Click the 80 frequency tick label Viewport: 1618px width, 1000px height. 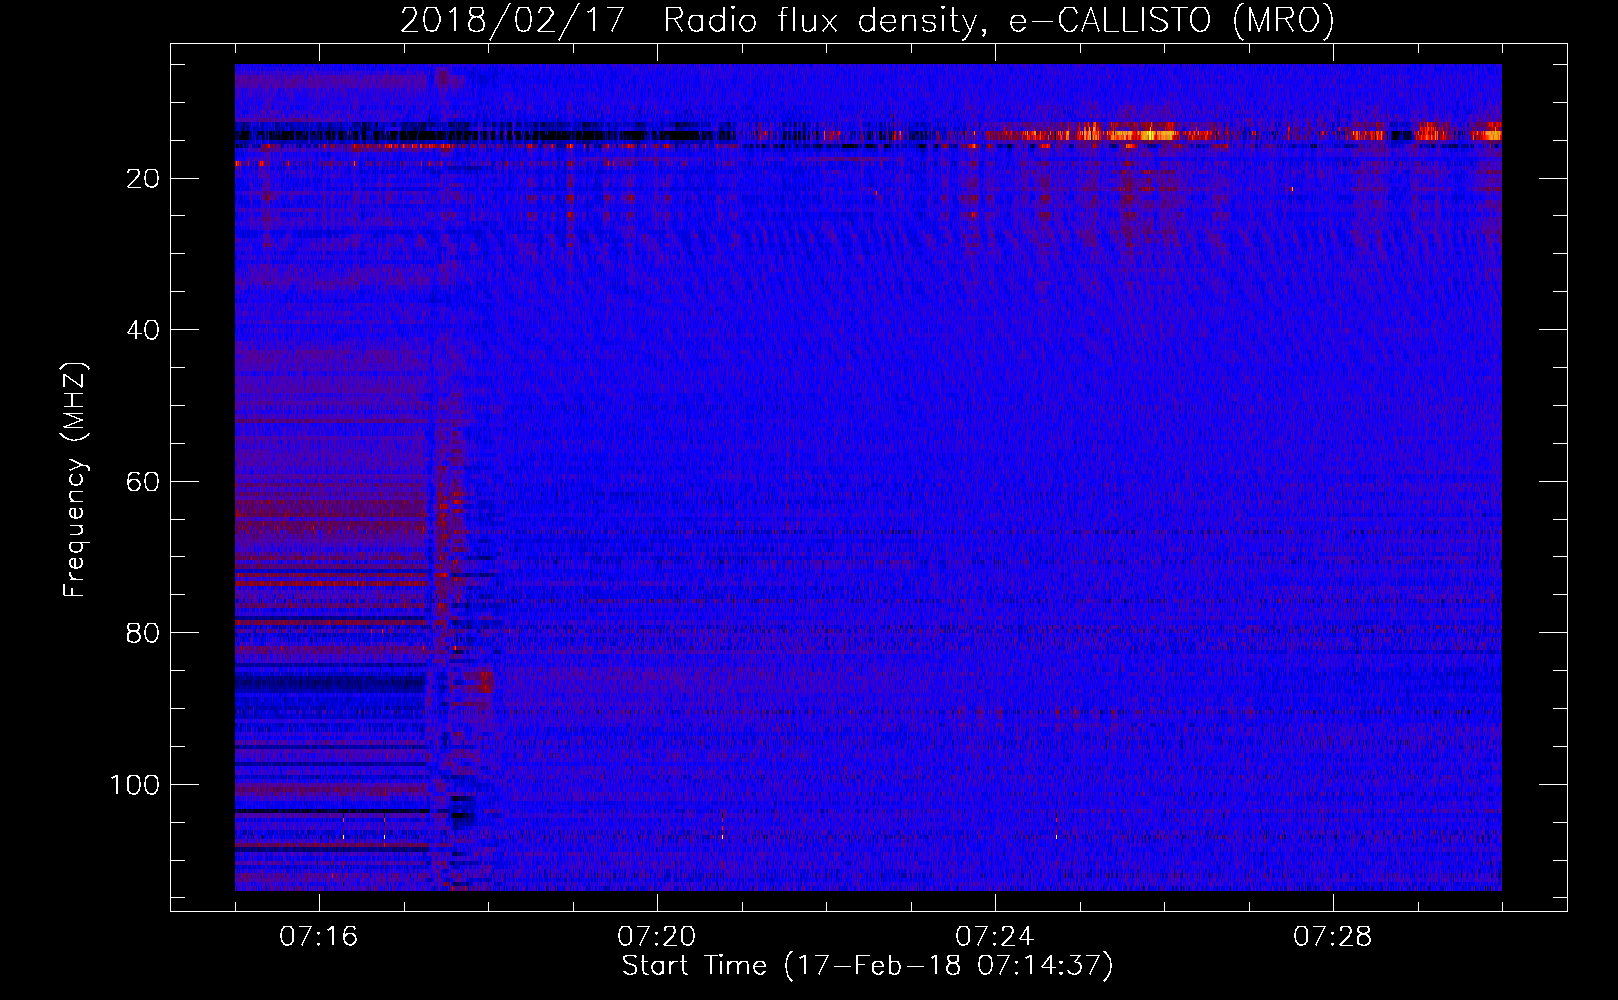point(144,633)
